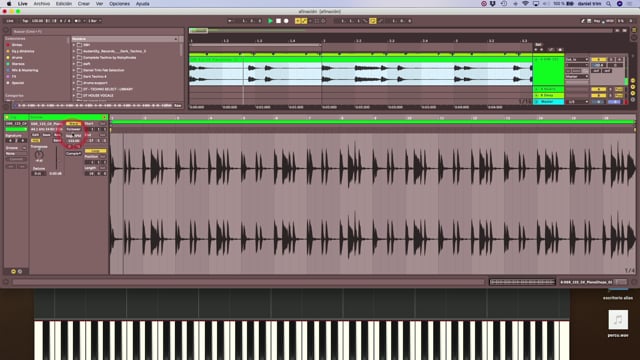Image resolution: width=640 pixels, height=360 pixels.
Task: Switch to the yellow Arrangement view selector
Action: coord(634,30)
